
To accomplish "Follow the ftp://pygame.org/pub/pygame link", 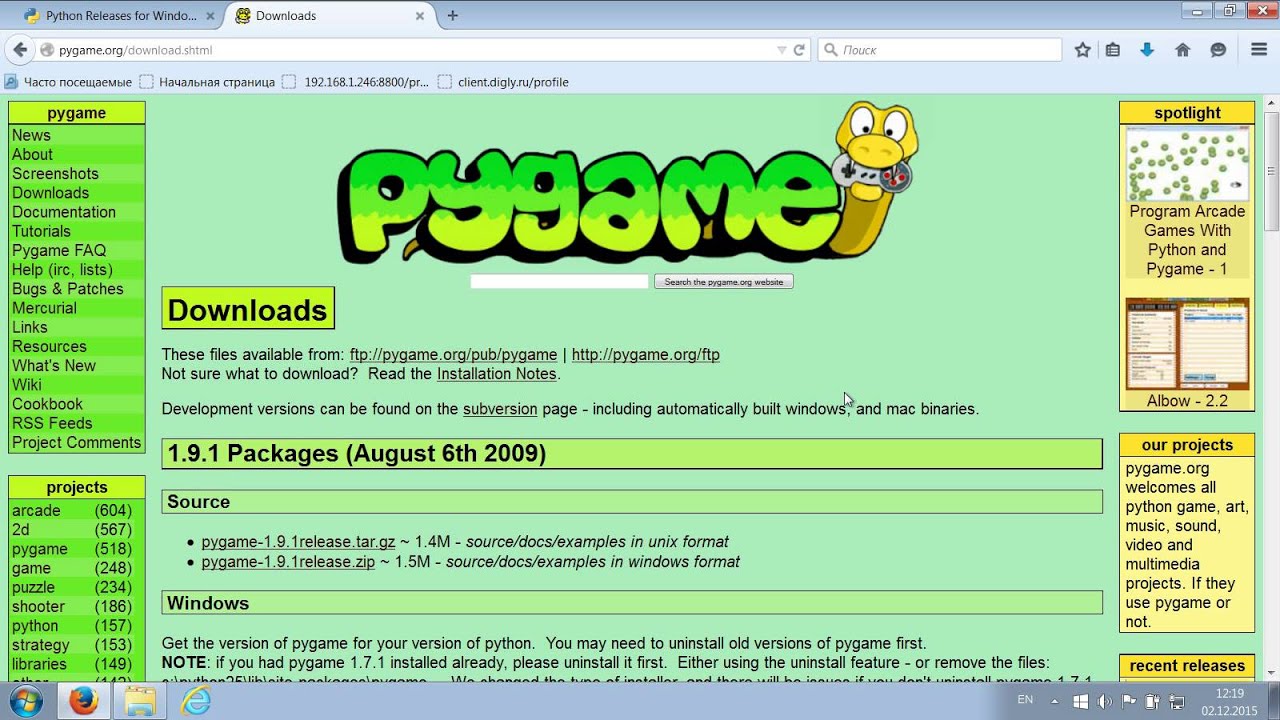I will click(453, 354).
